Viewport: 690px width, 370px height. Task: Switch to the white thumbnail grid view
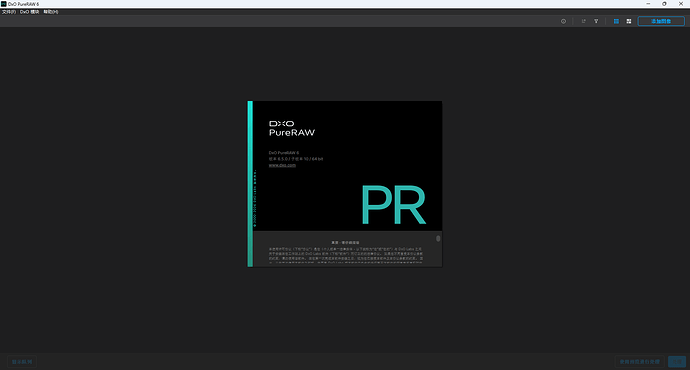629,21
